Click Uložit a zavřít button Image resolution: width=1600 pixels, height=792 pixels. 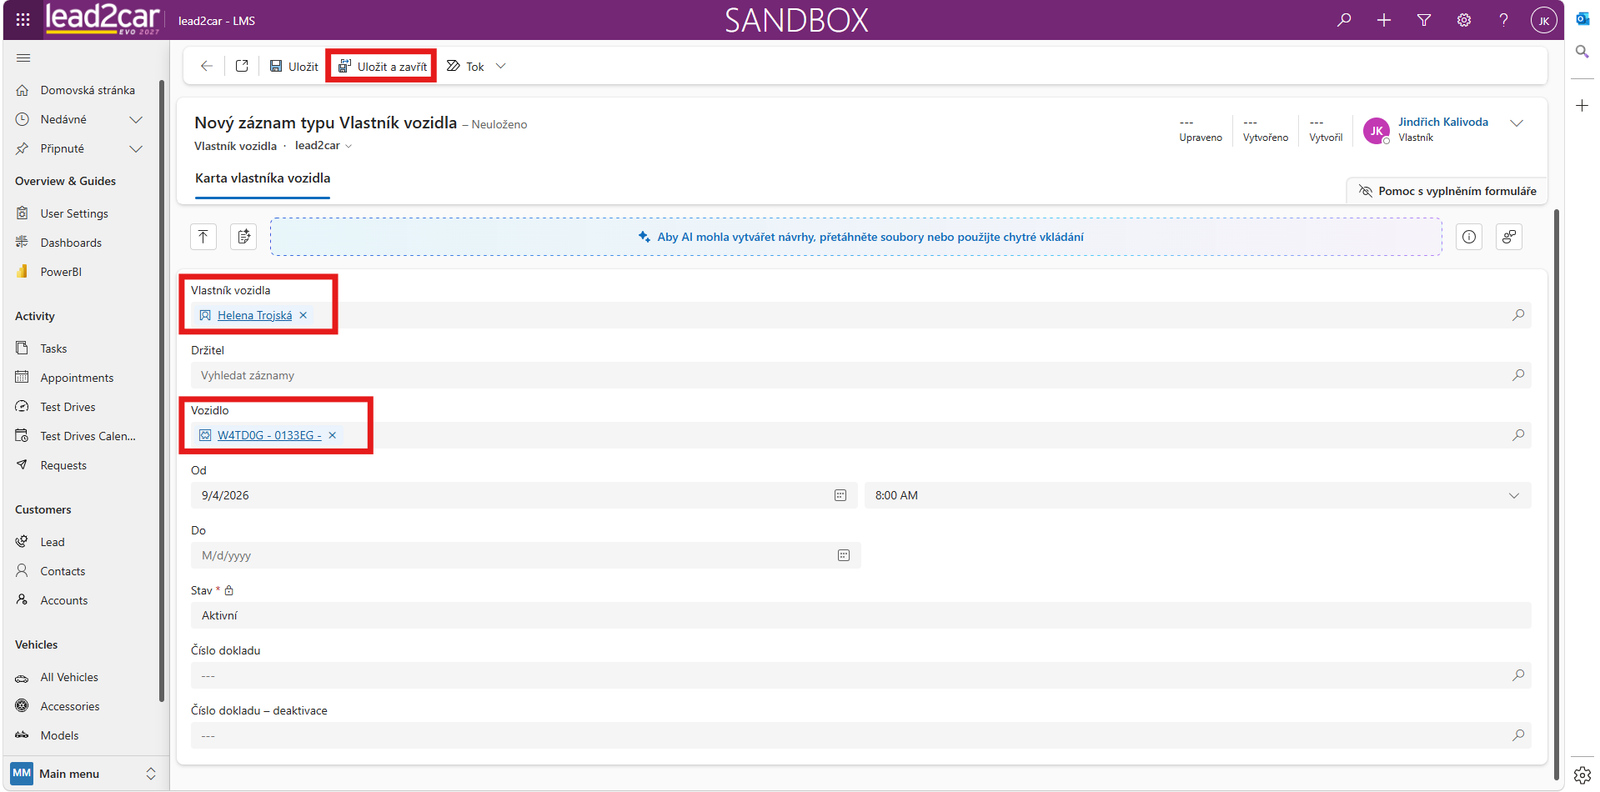pyautogui.click(x=382, y=66)
